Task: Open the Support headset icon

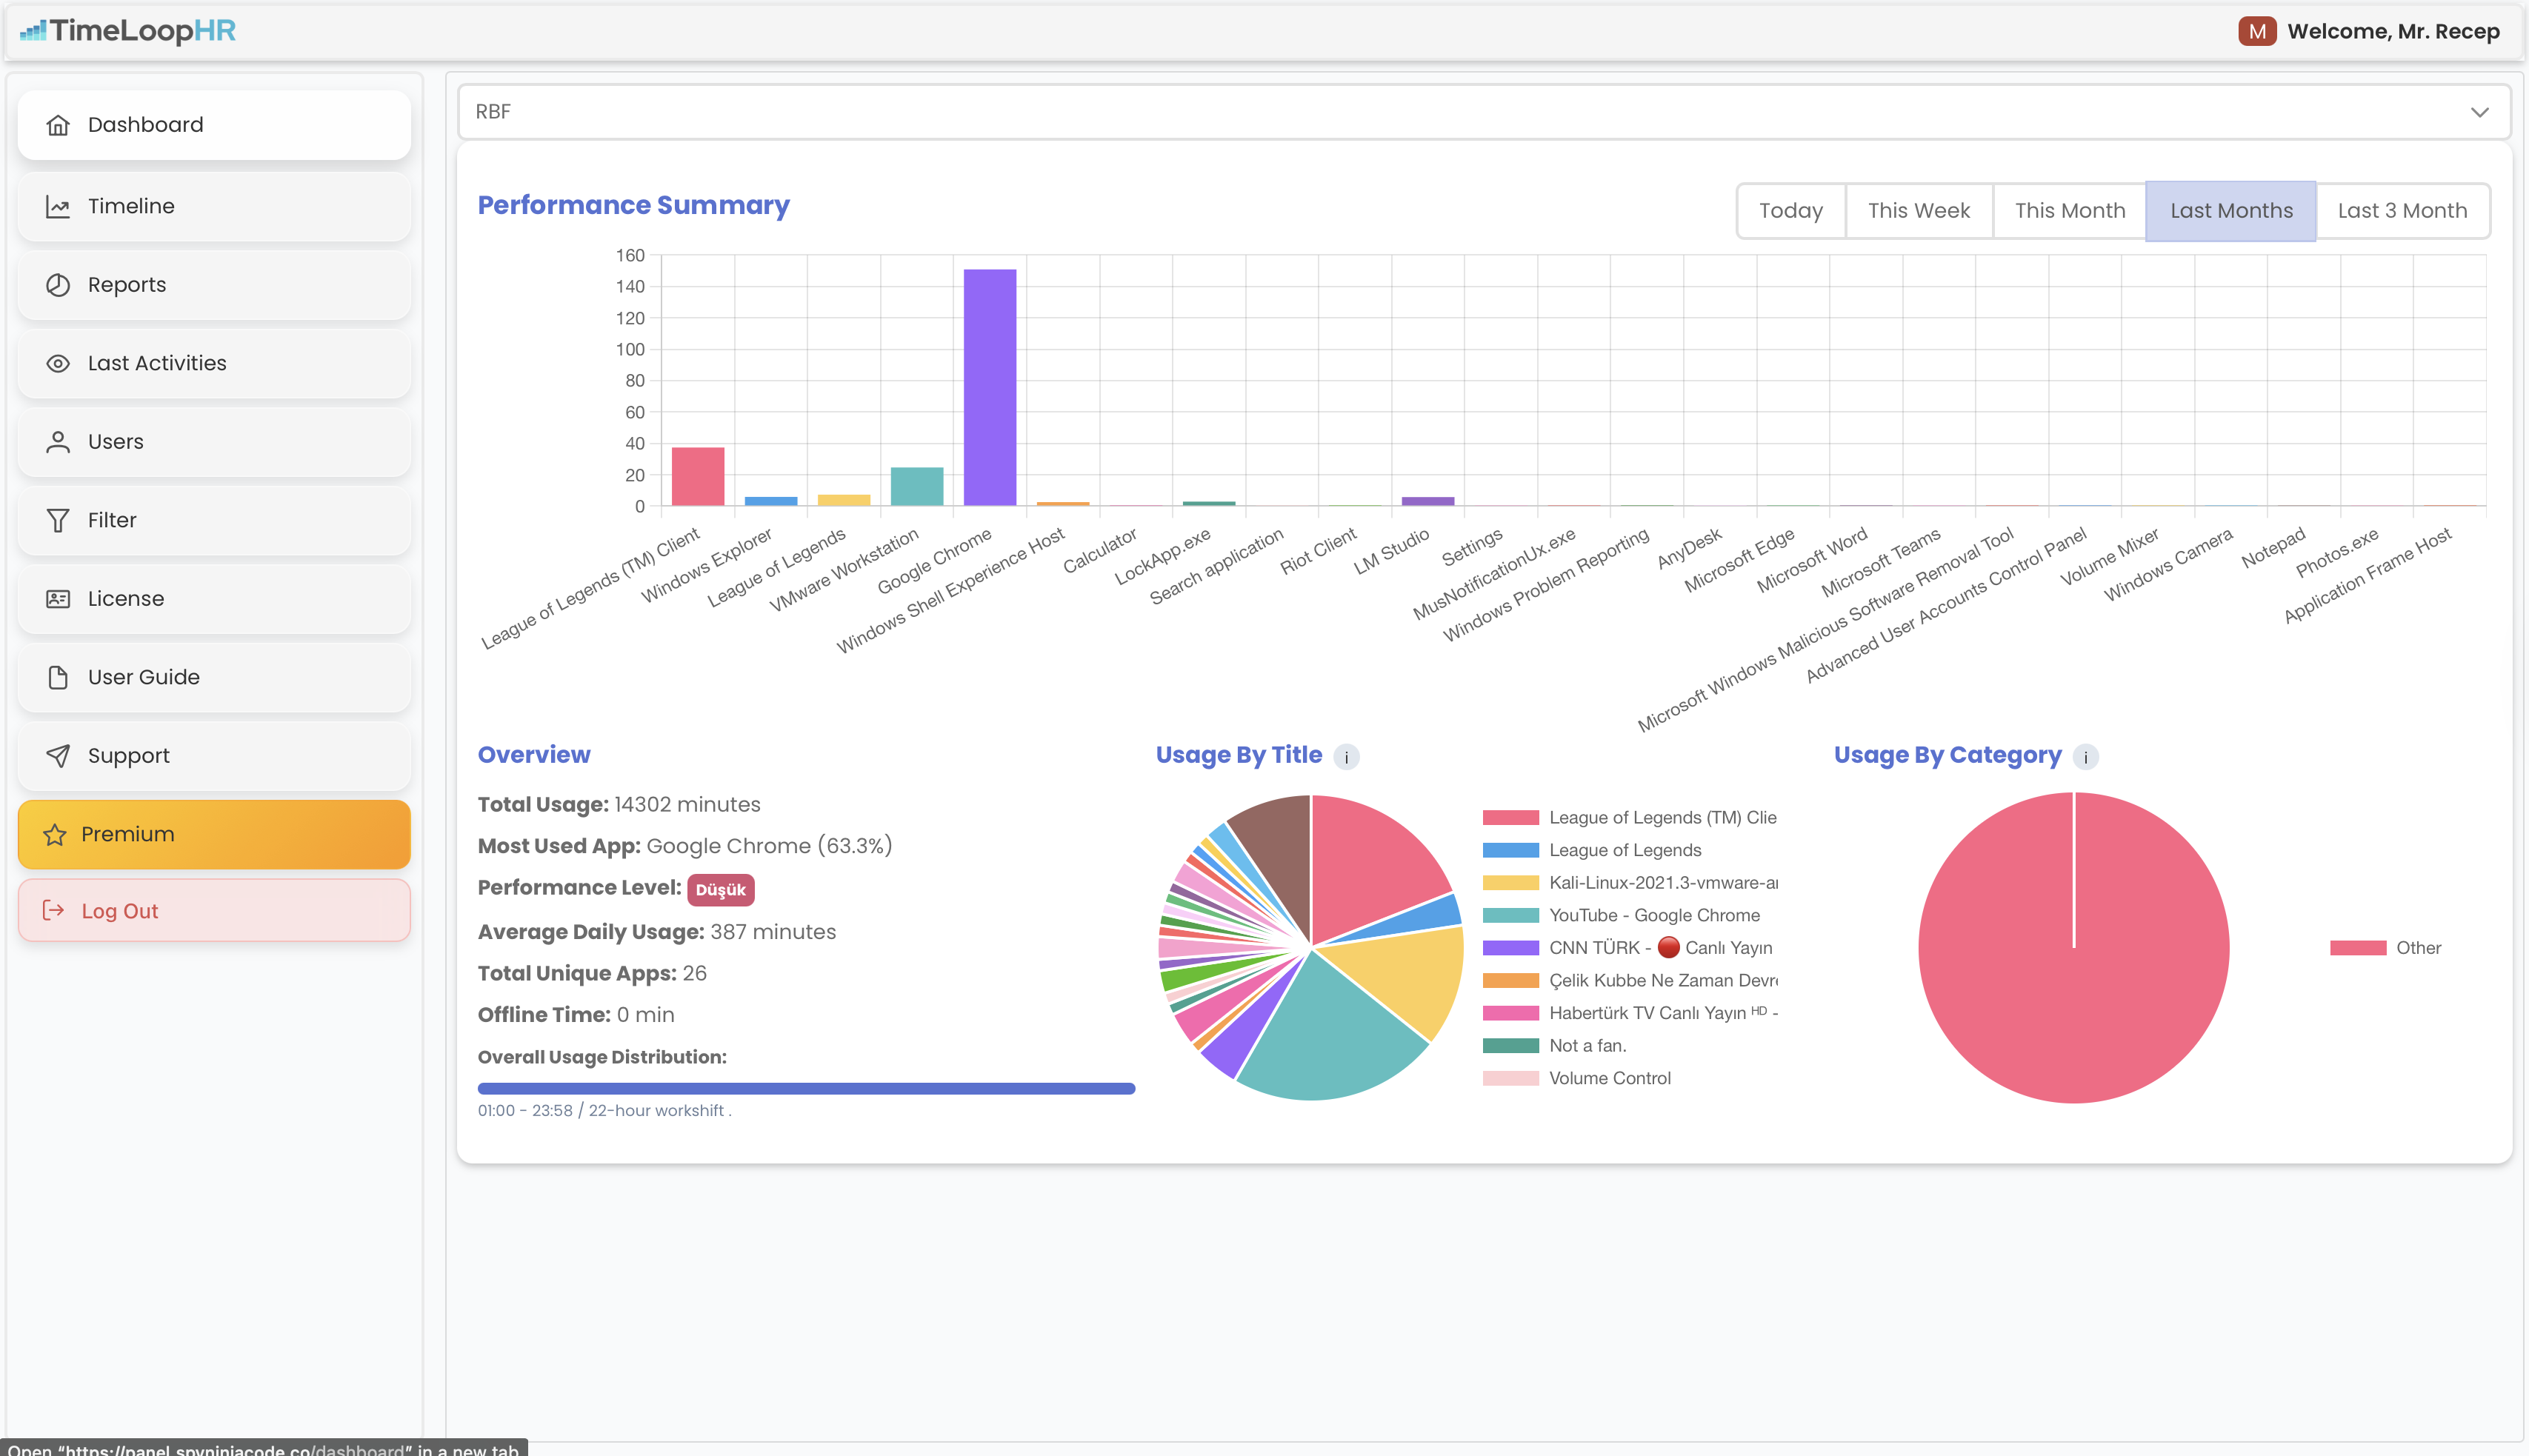Action: (57, 756)
